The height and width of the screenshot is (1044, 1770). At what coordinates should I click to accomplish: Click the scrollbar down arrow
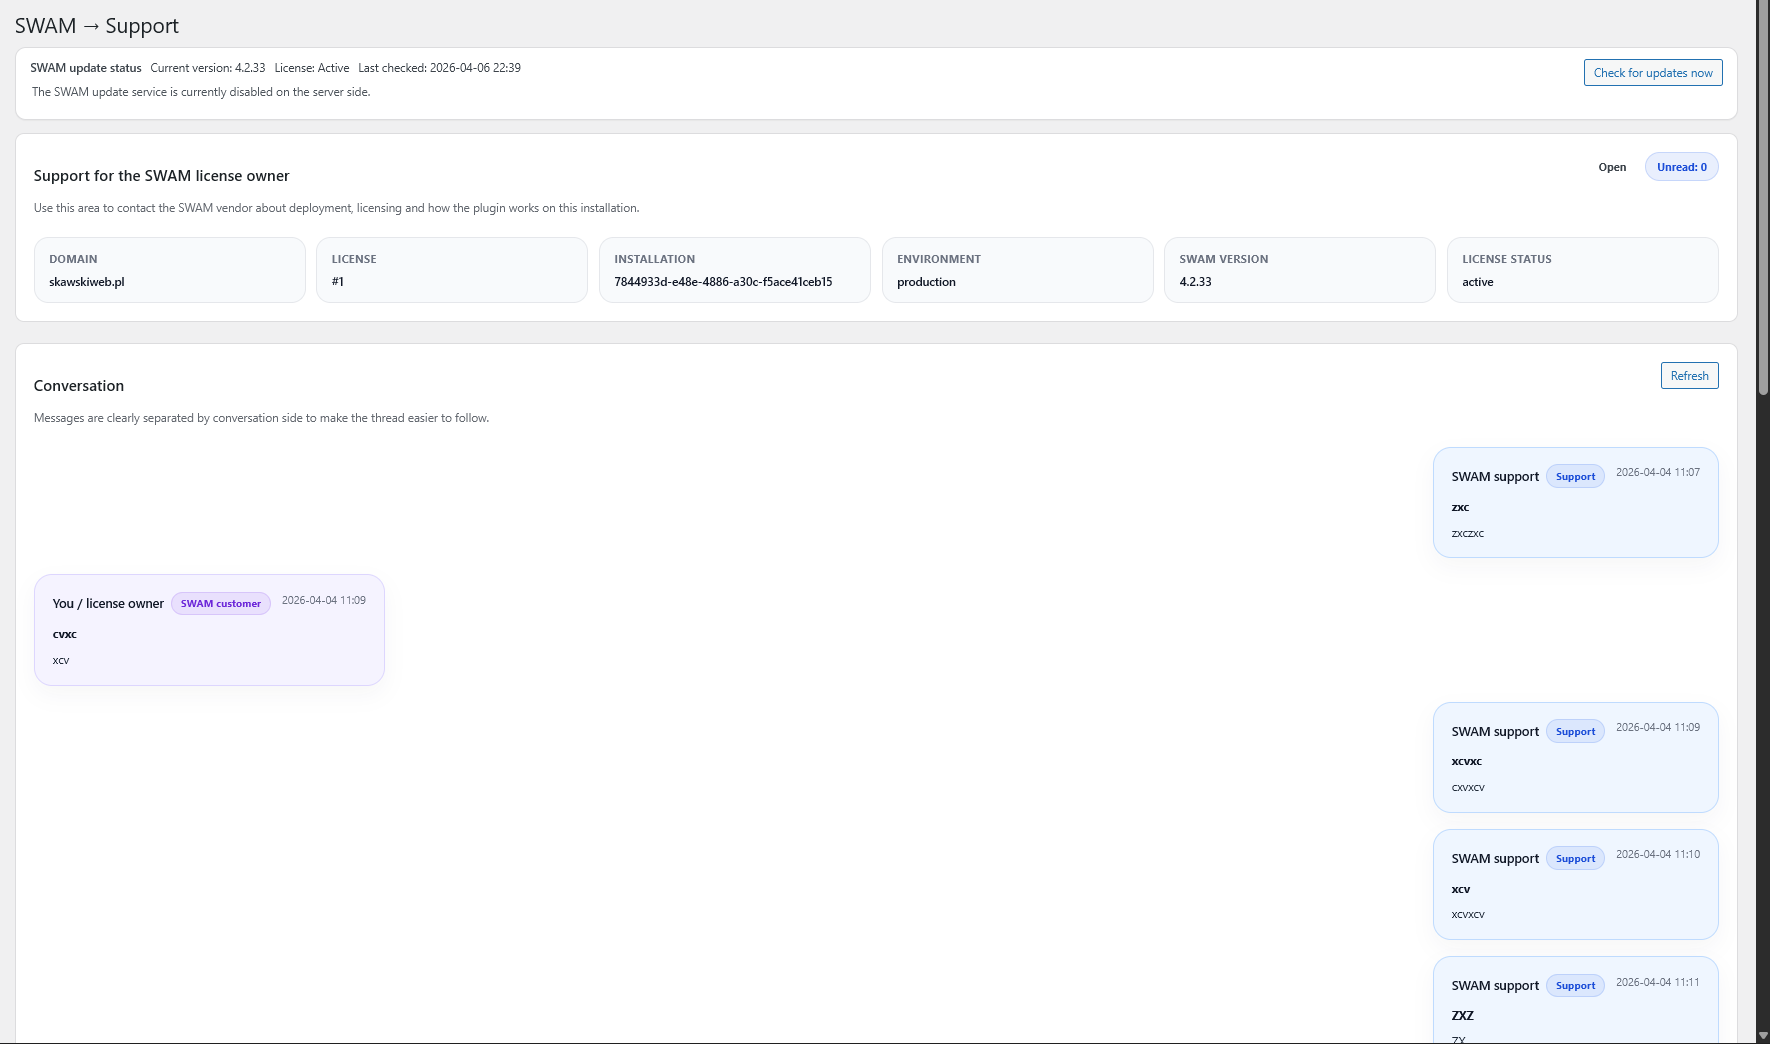pos(1763,1036)
